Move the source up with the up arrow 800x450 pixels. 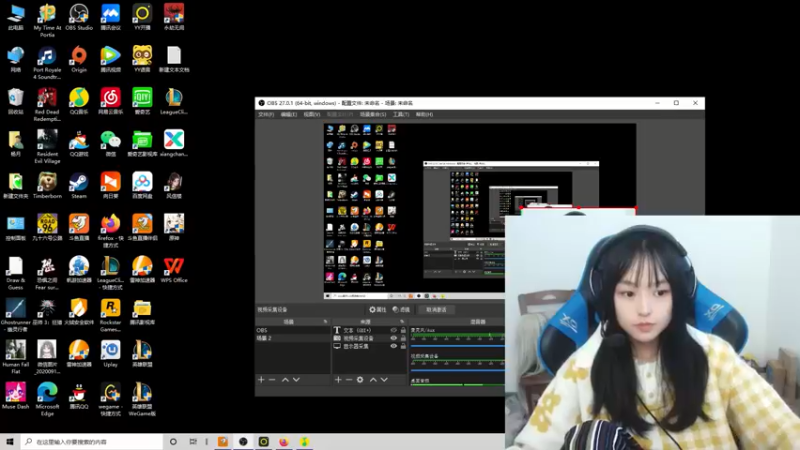coord(373,380)
